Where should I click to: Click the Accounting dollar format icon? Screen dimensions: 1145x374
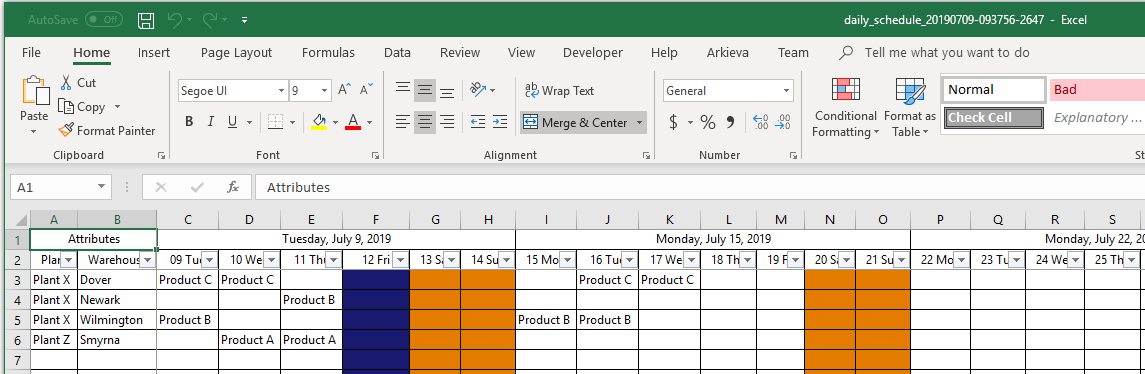click(673, 122)
